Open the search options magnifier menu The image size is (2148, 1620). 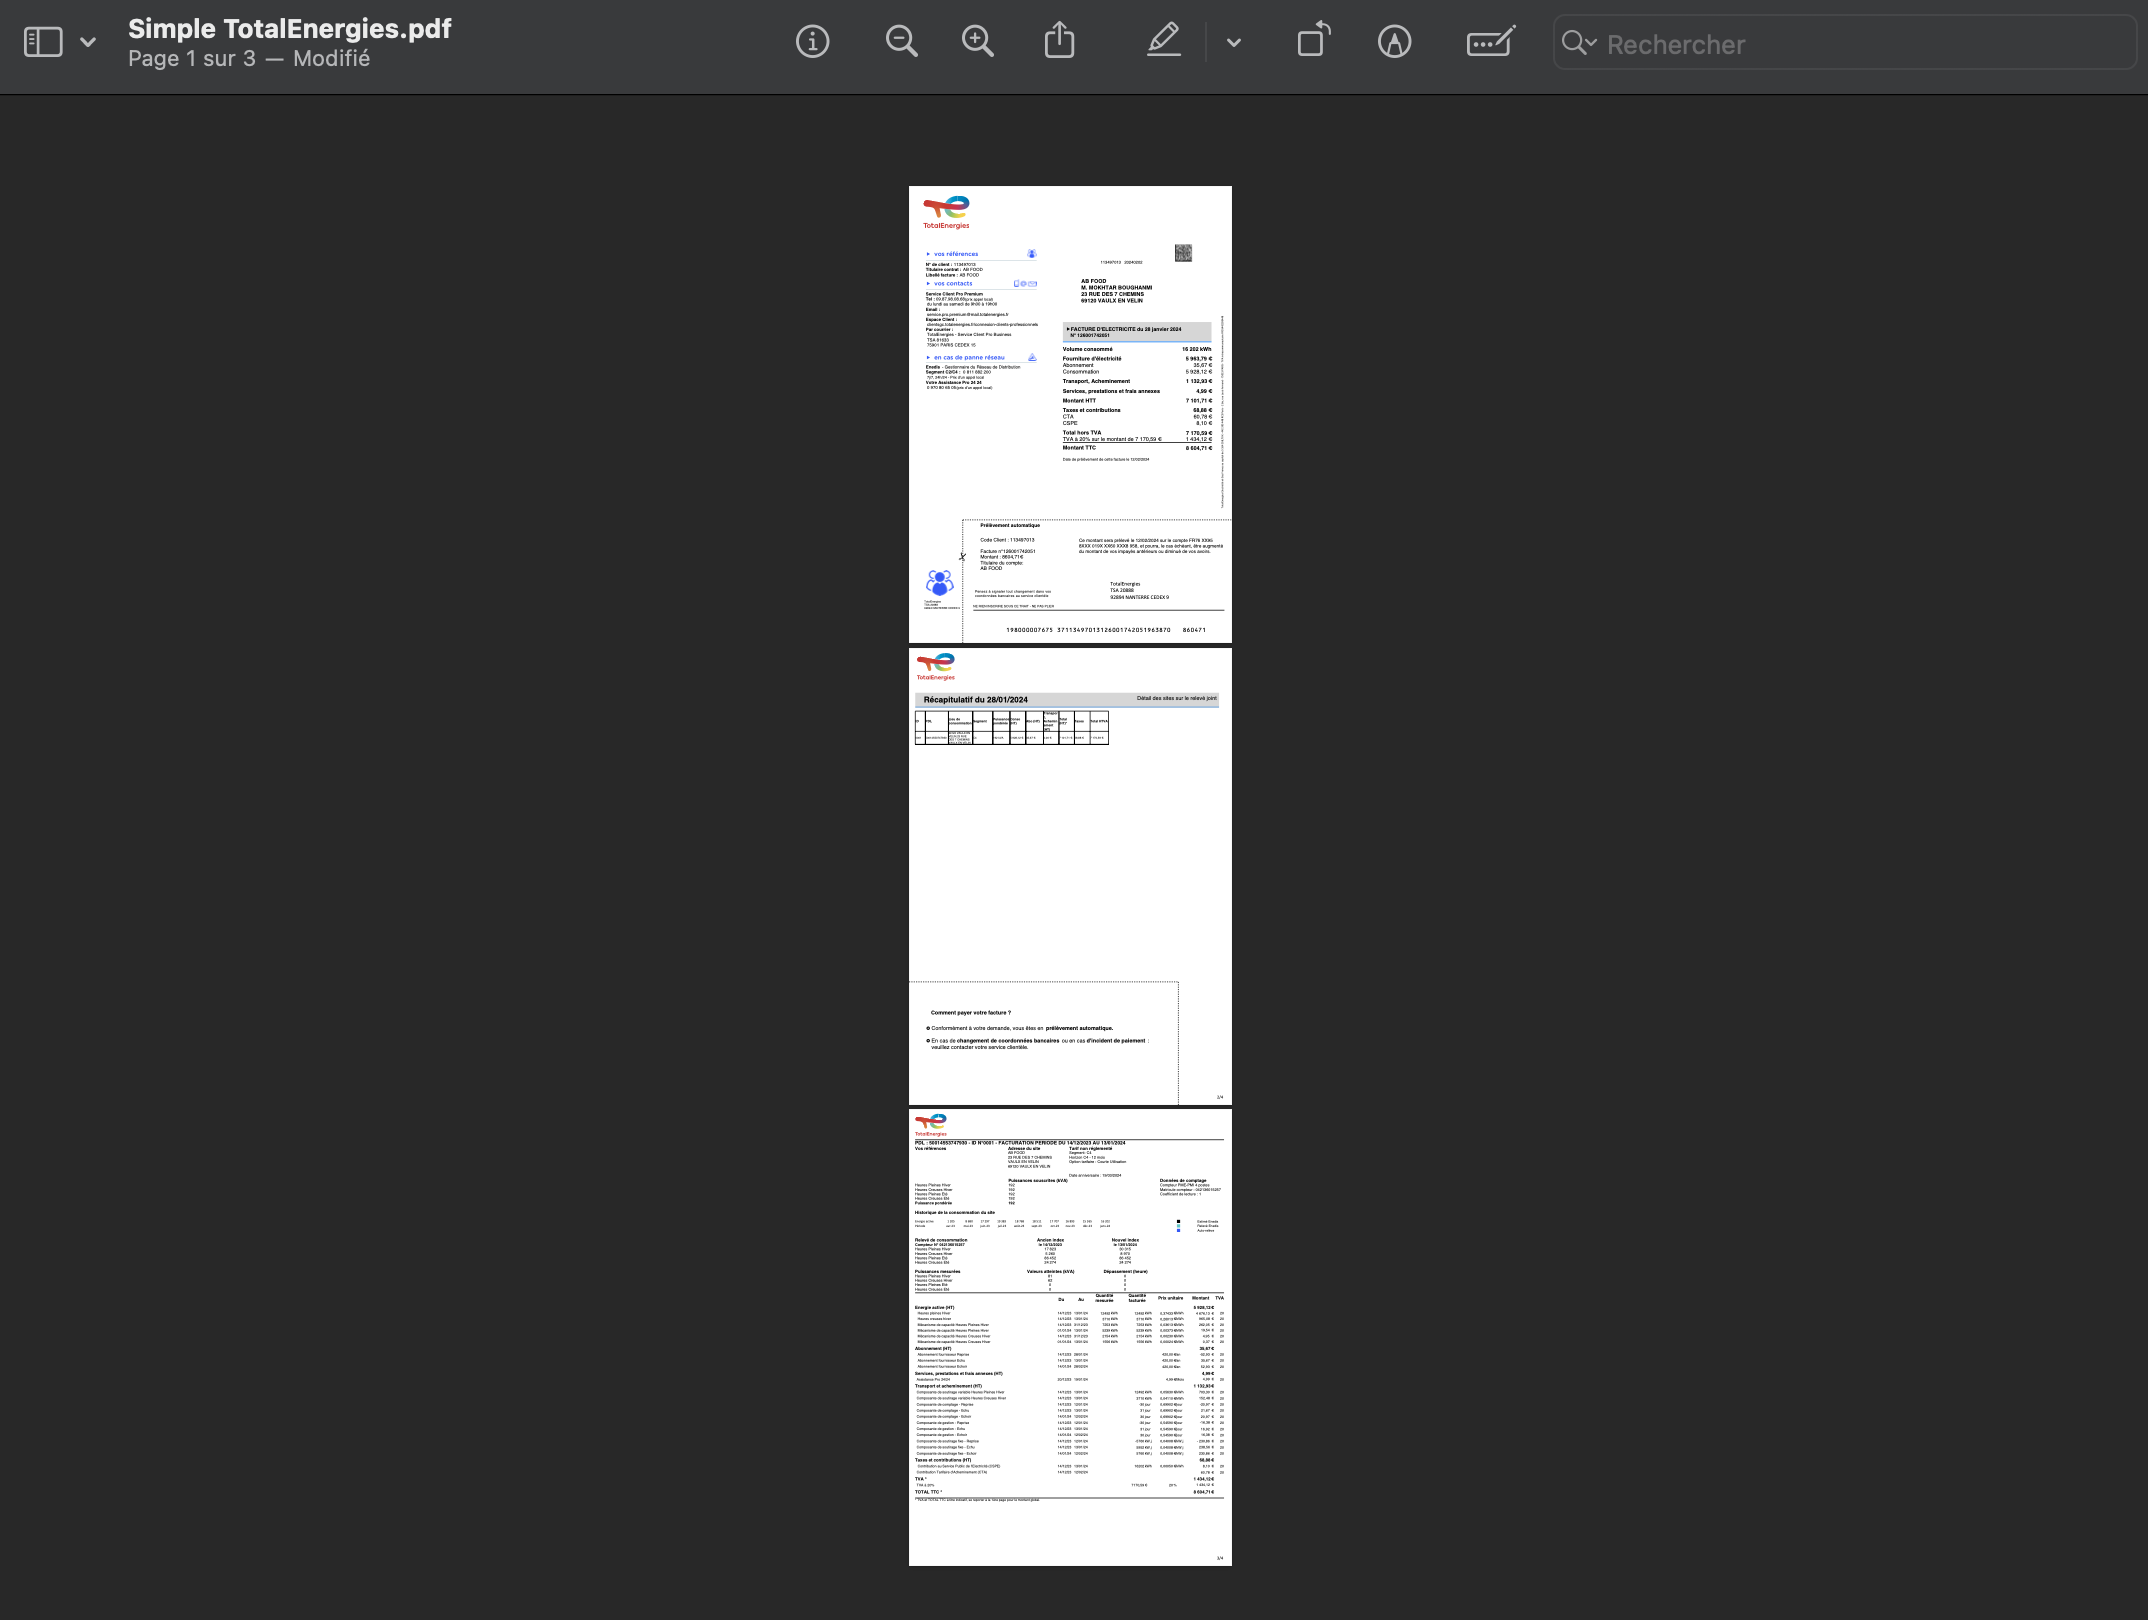click(1579, 43)
